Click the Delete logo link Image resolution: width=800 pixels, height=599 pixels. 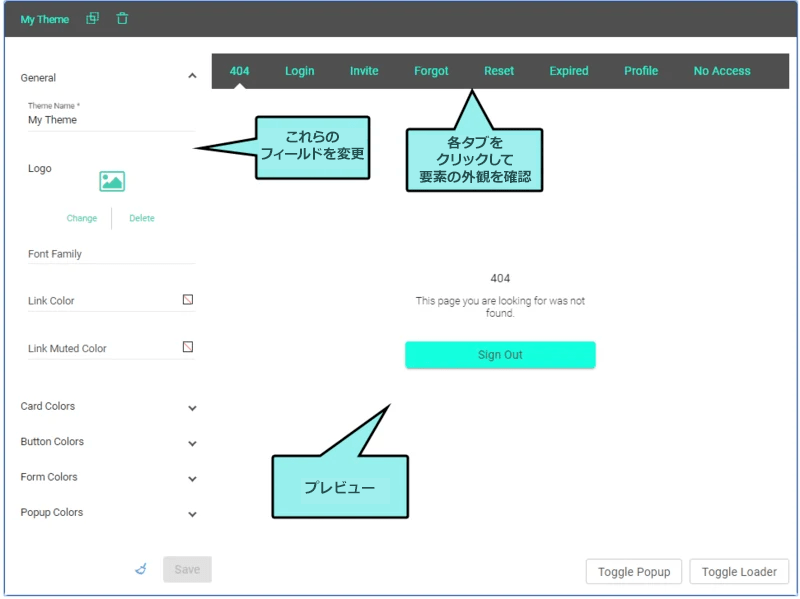(142, 218)
